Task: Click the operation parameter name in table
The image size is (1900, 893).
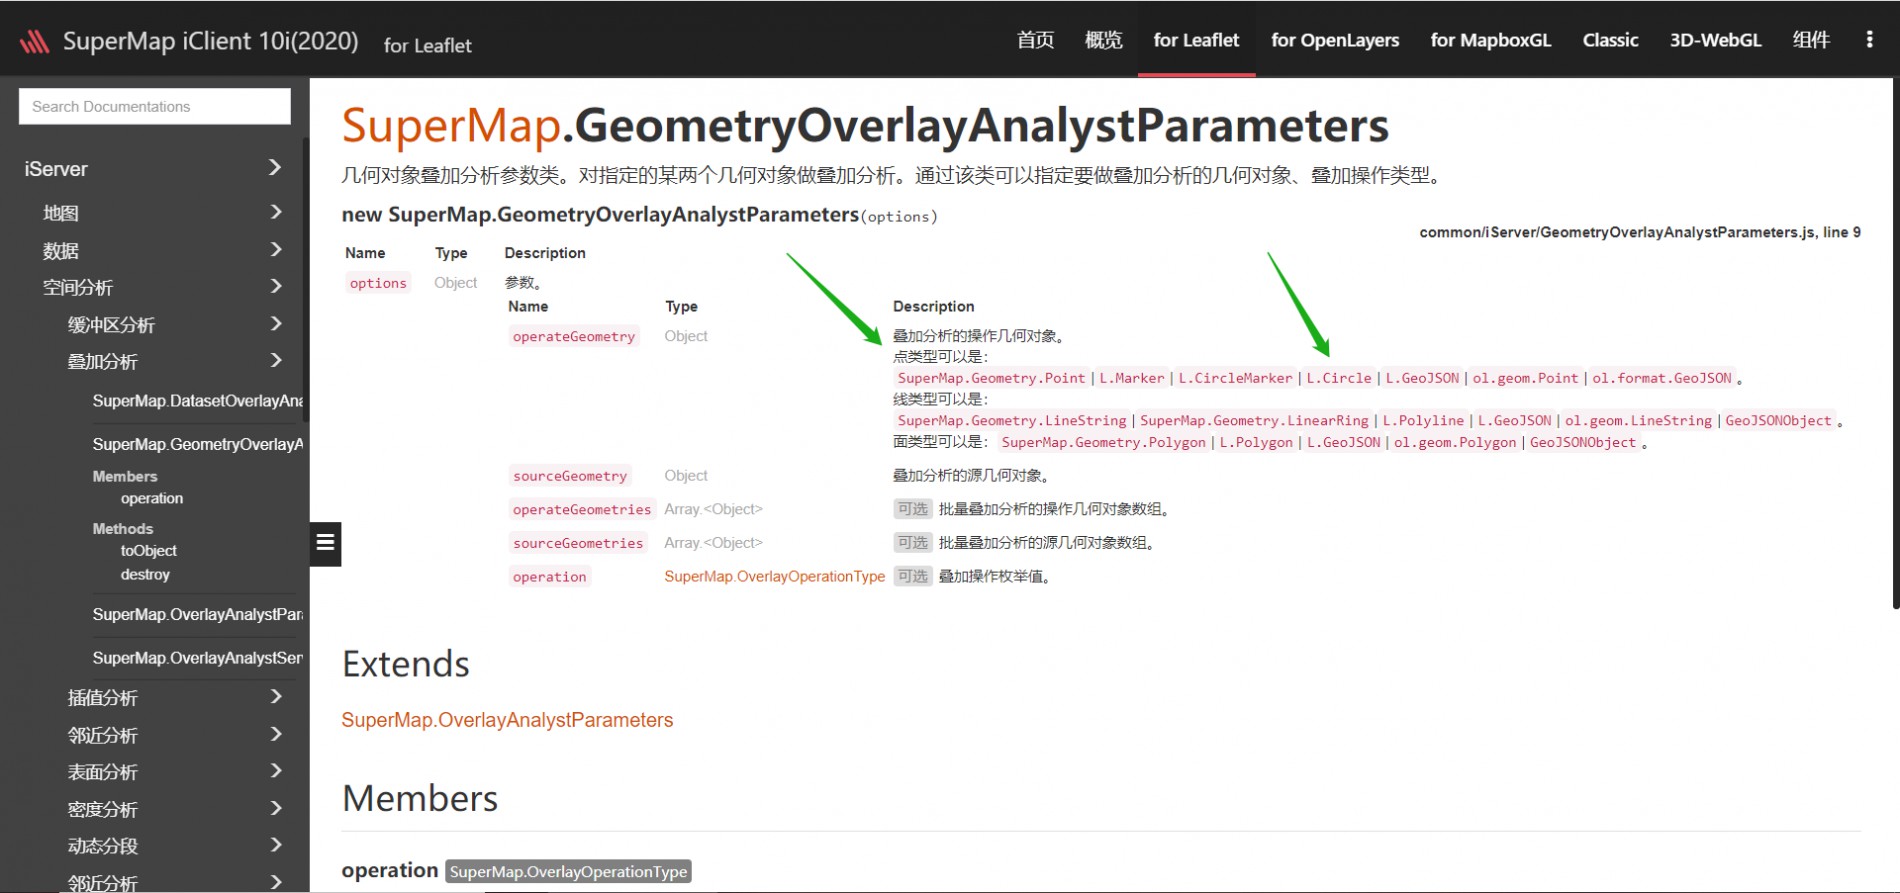Action: pos(549,576)
